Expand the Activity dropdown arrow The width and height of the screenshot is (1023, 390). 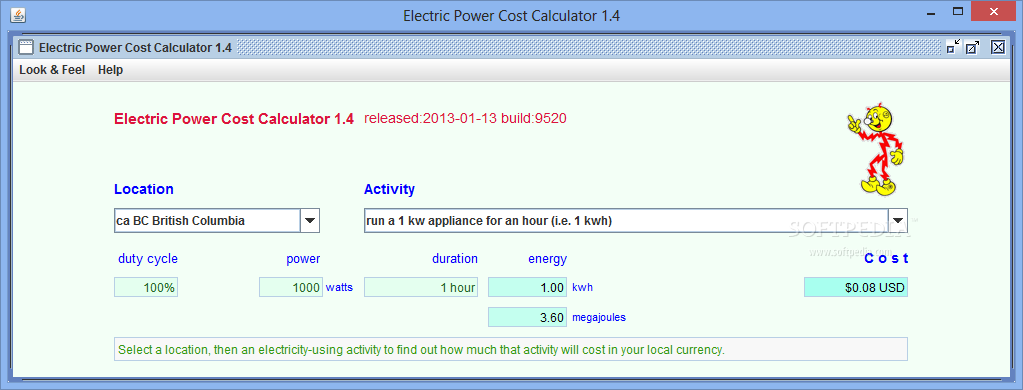[898, 220]
